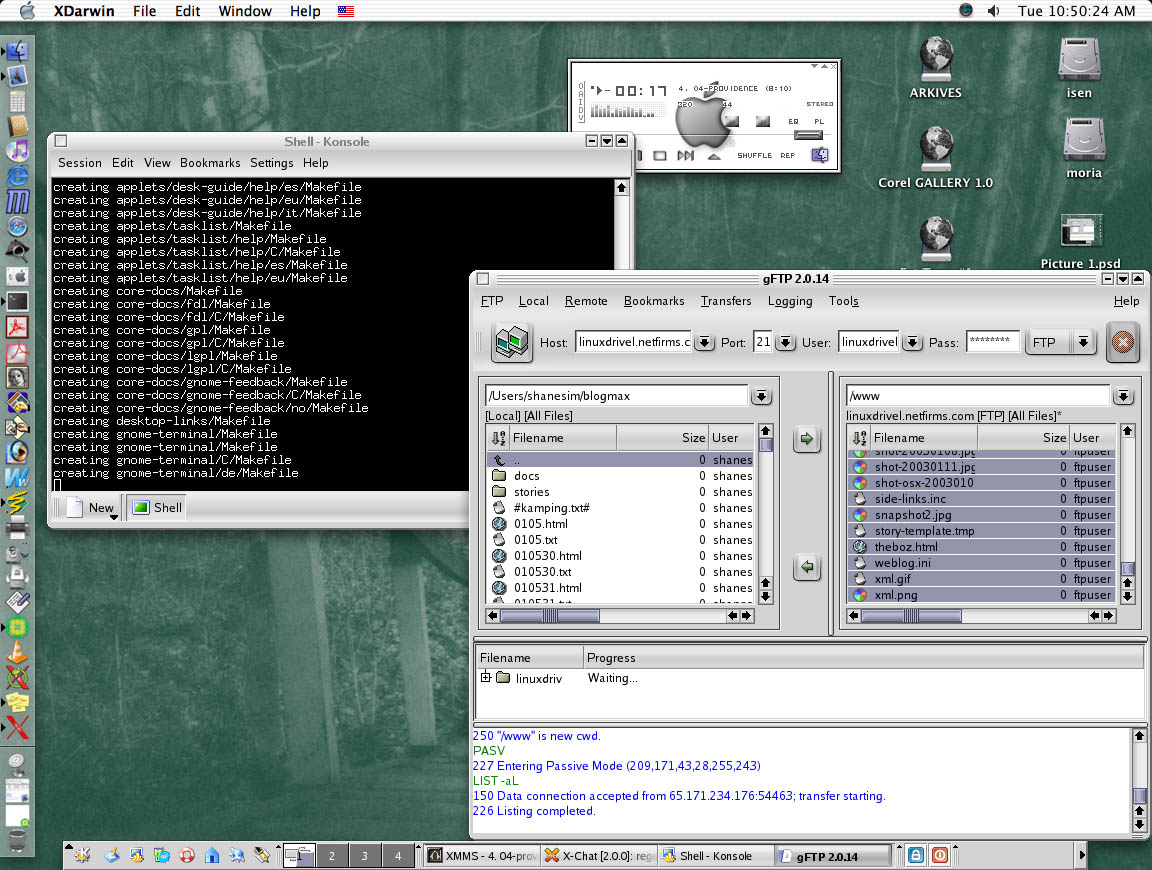Click the volume icon in menu bar
Viewport: 1152px width, 870px height.
click(993, 11)
